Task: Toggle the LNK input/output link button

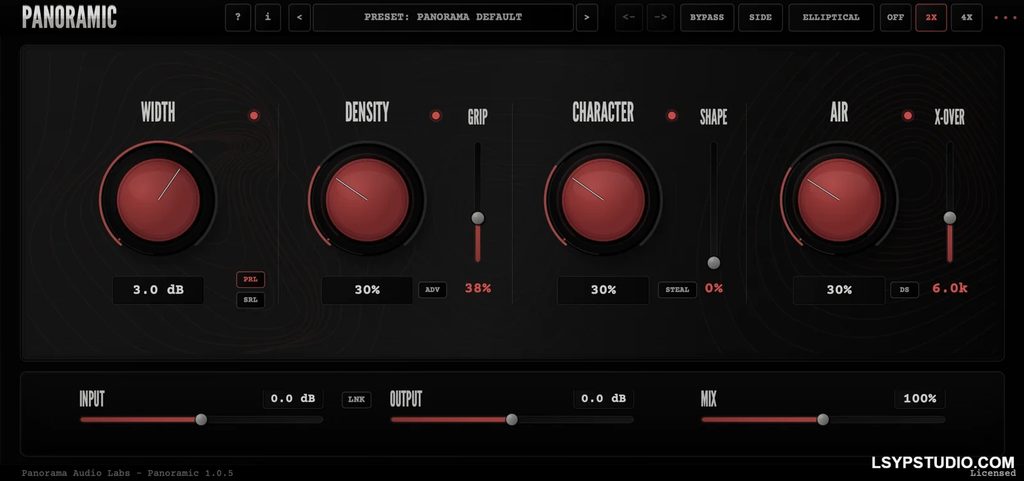Action: tap(357, 399)
